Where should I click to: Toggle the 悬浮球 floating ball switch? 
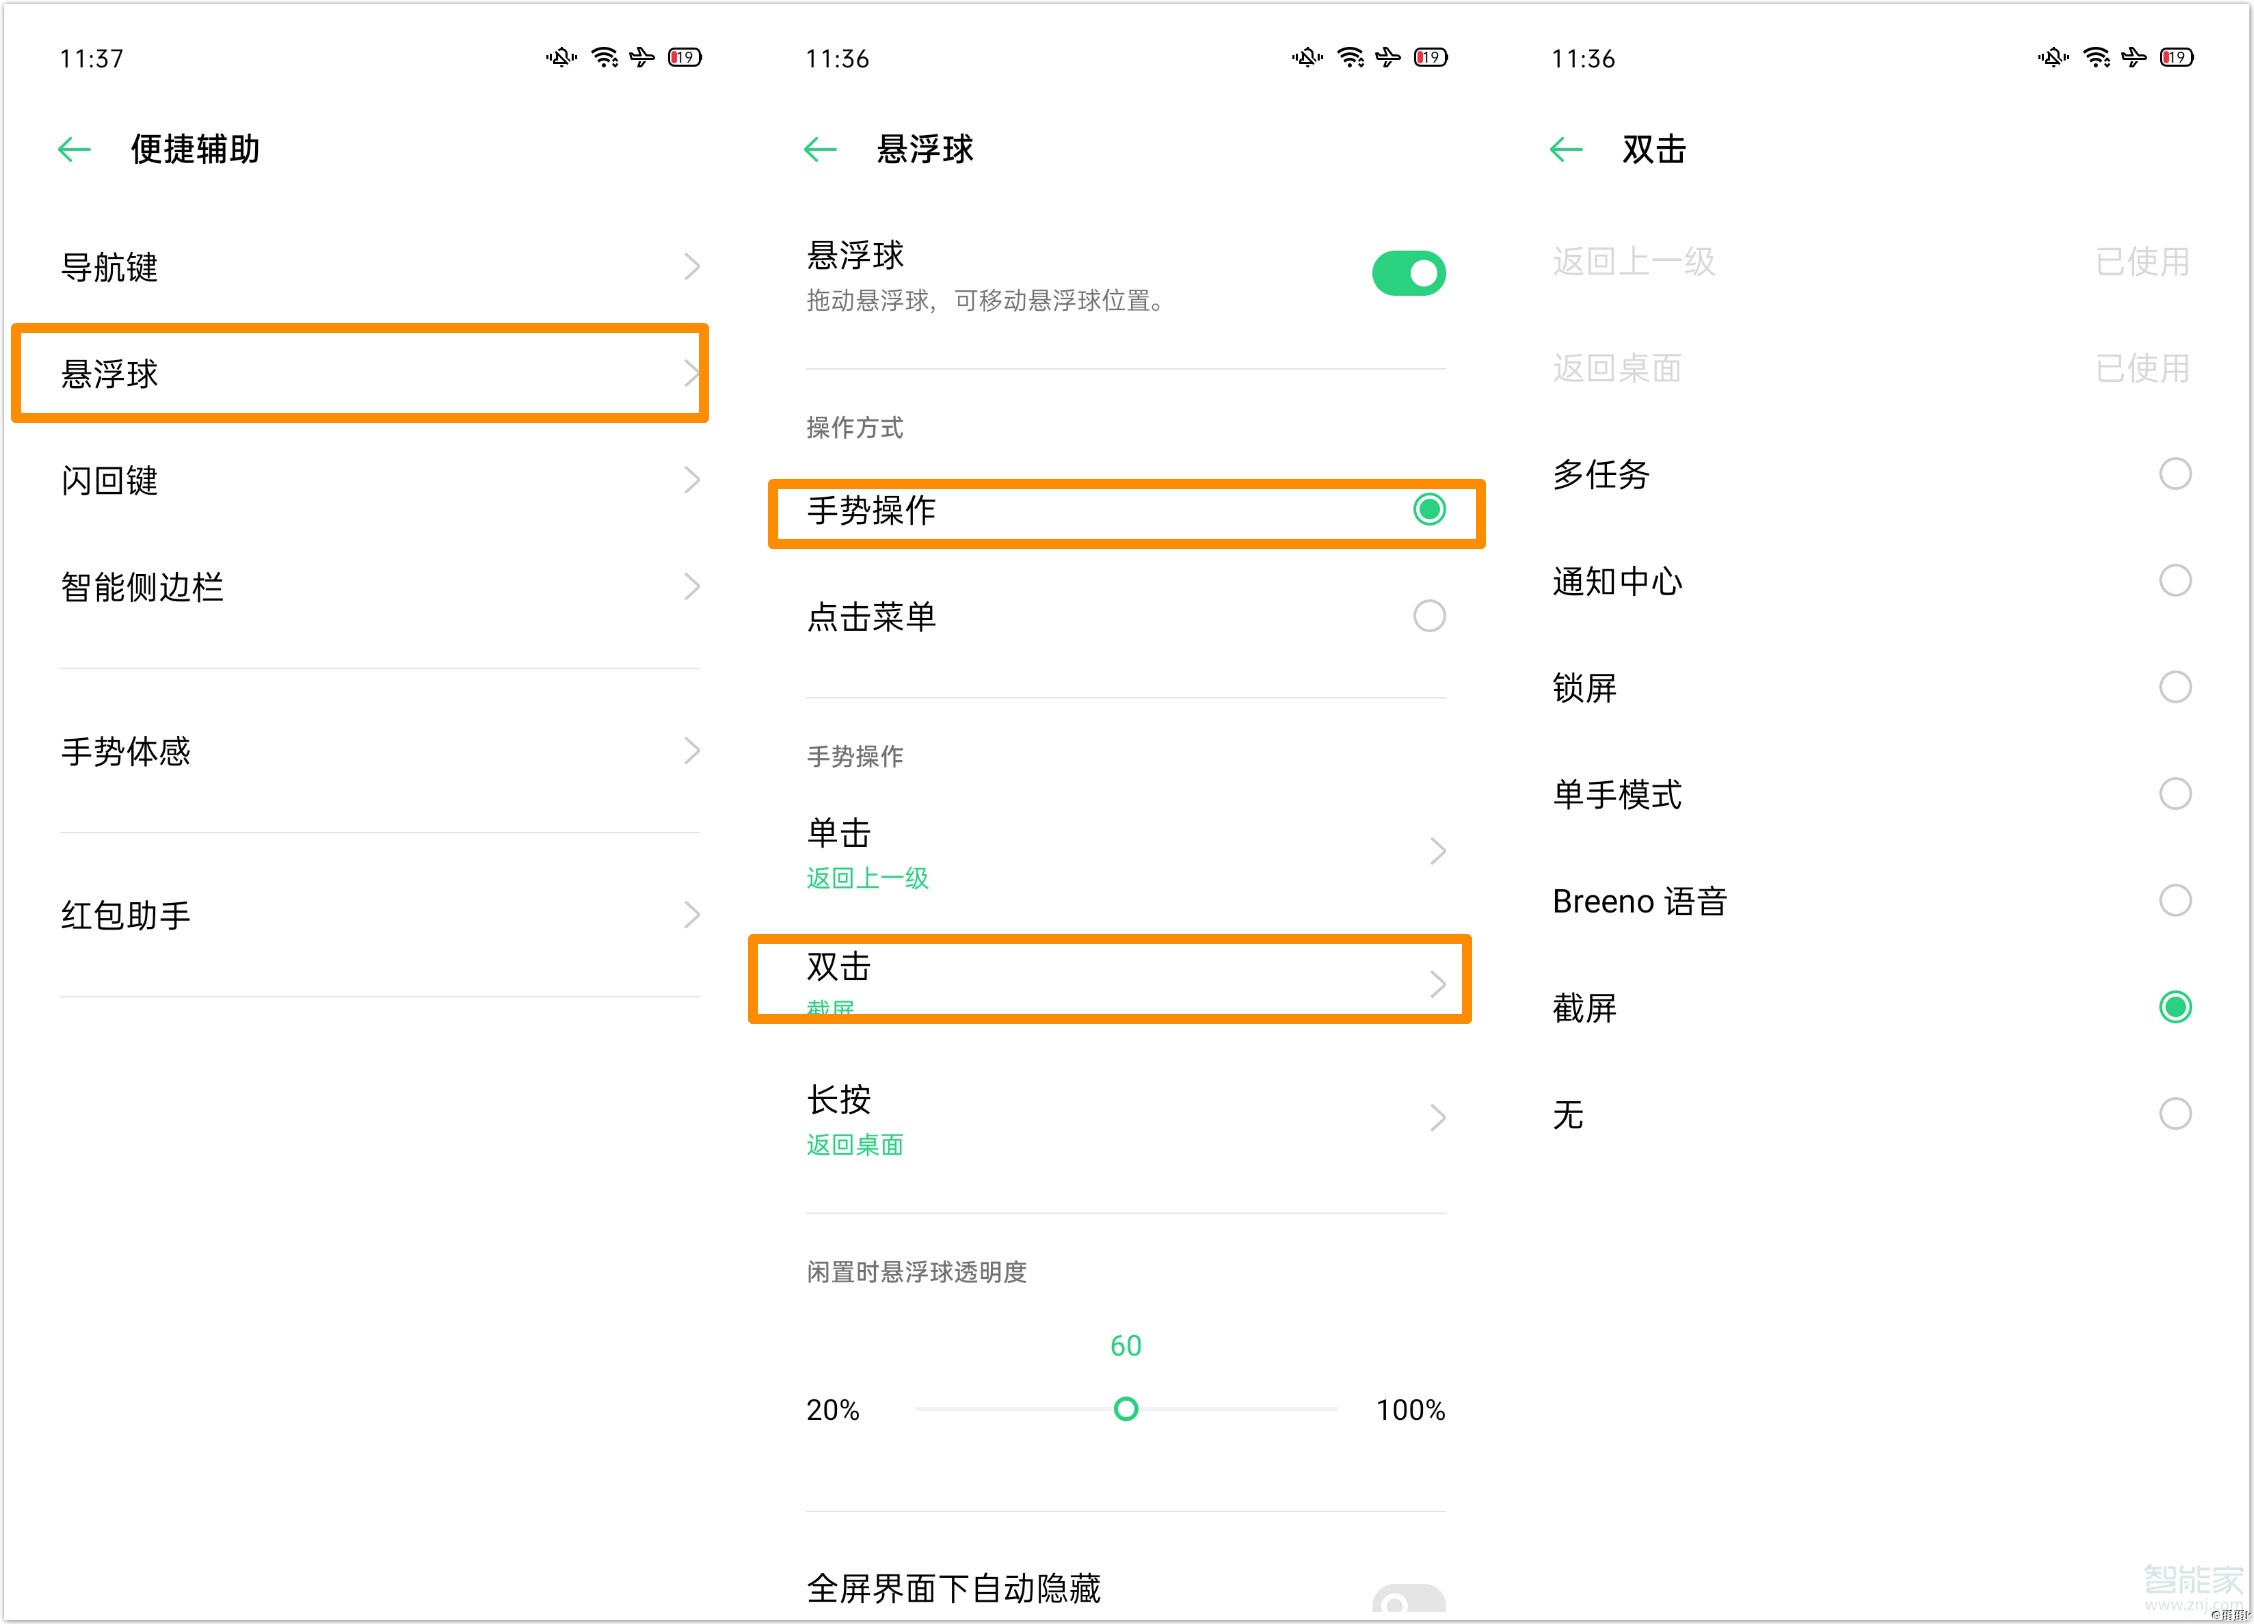pos(1408,273)
